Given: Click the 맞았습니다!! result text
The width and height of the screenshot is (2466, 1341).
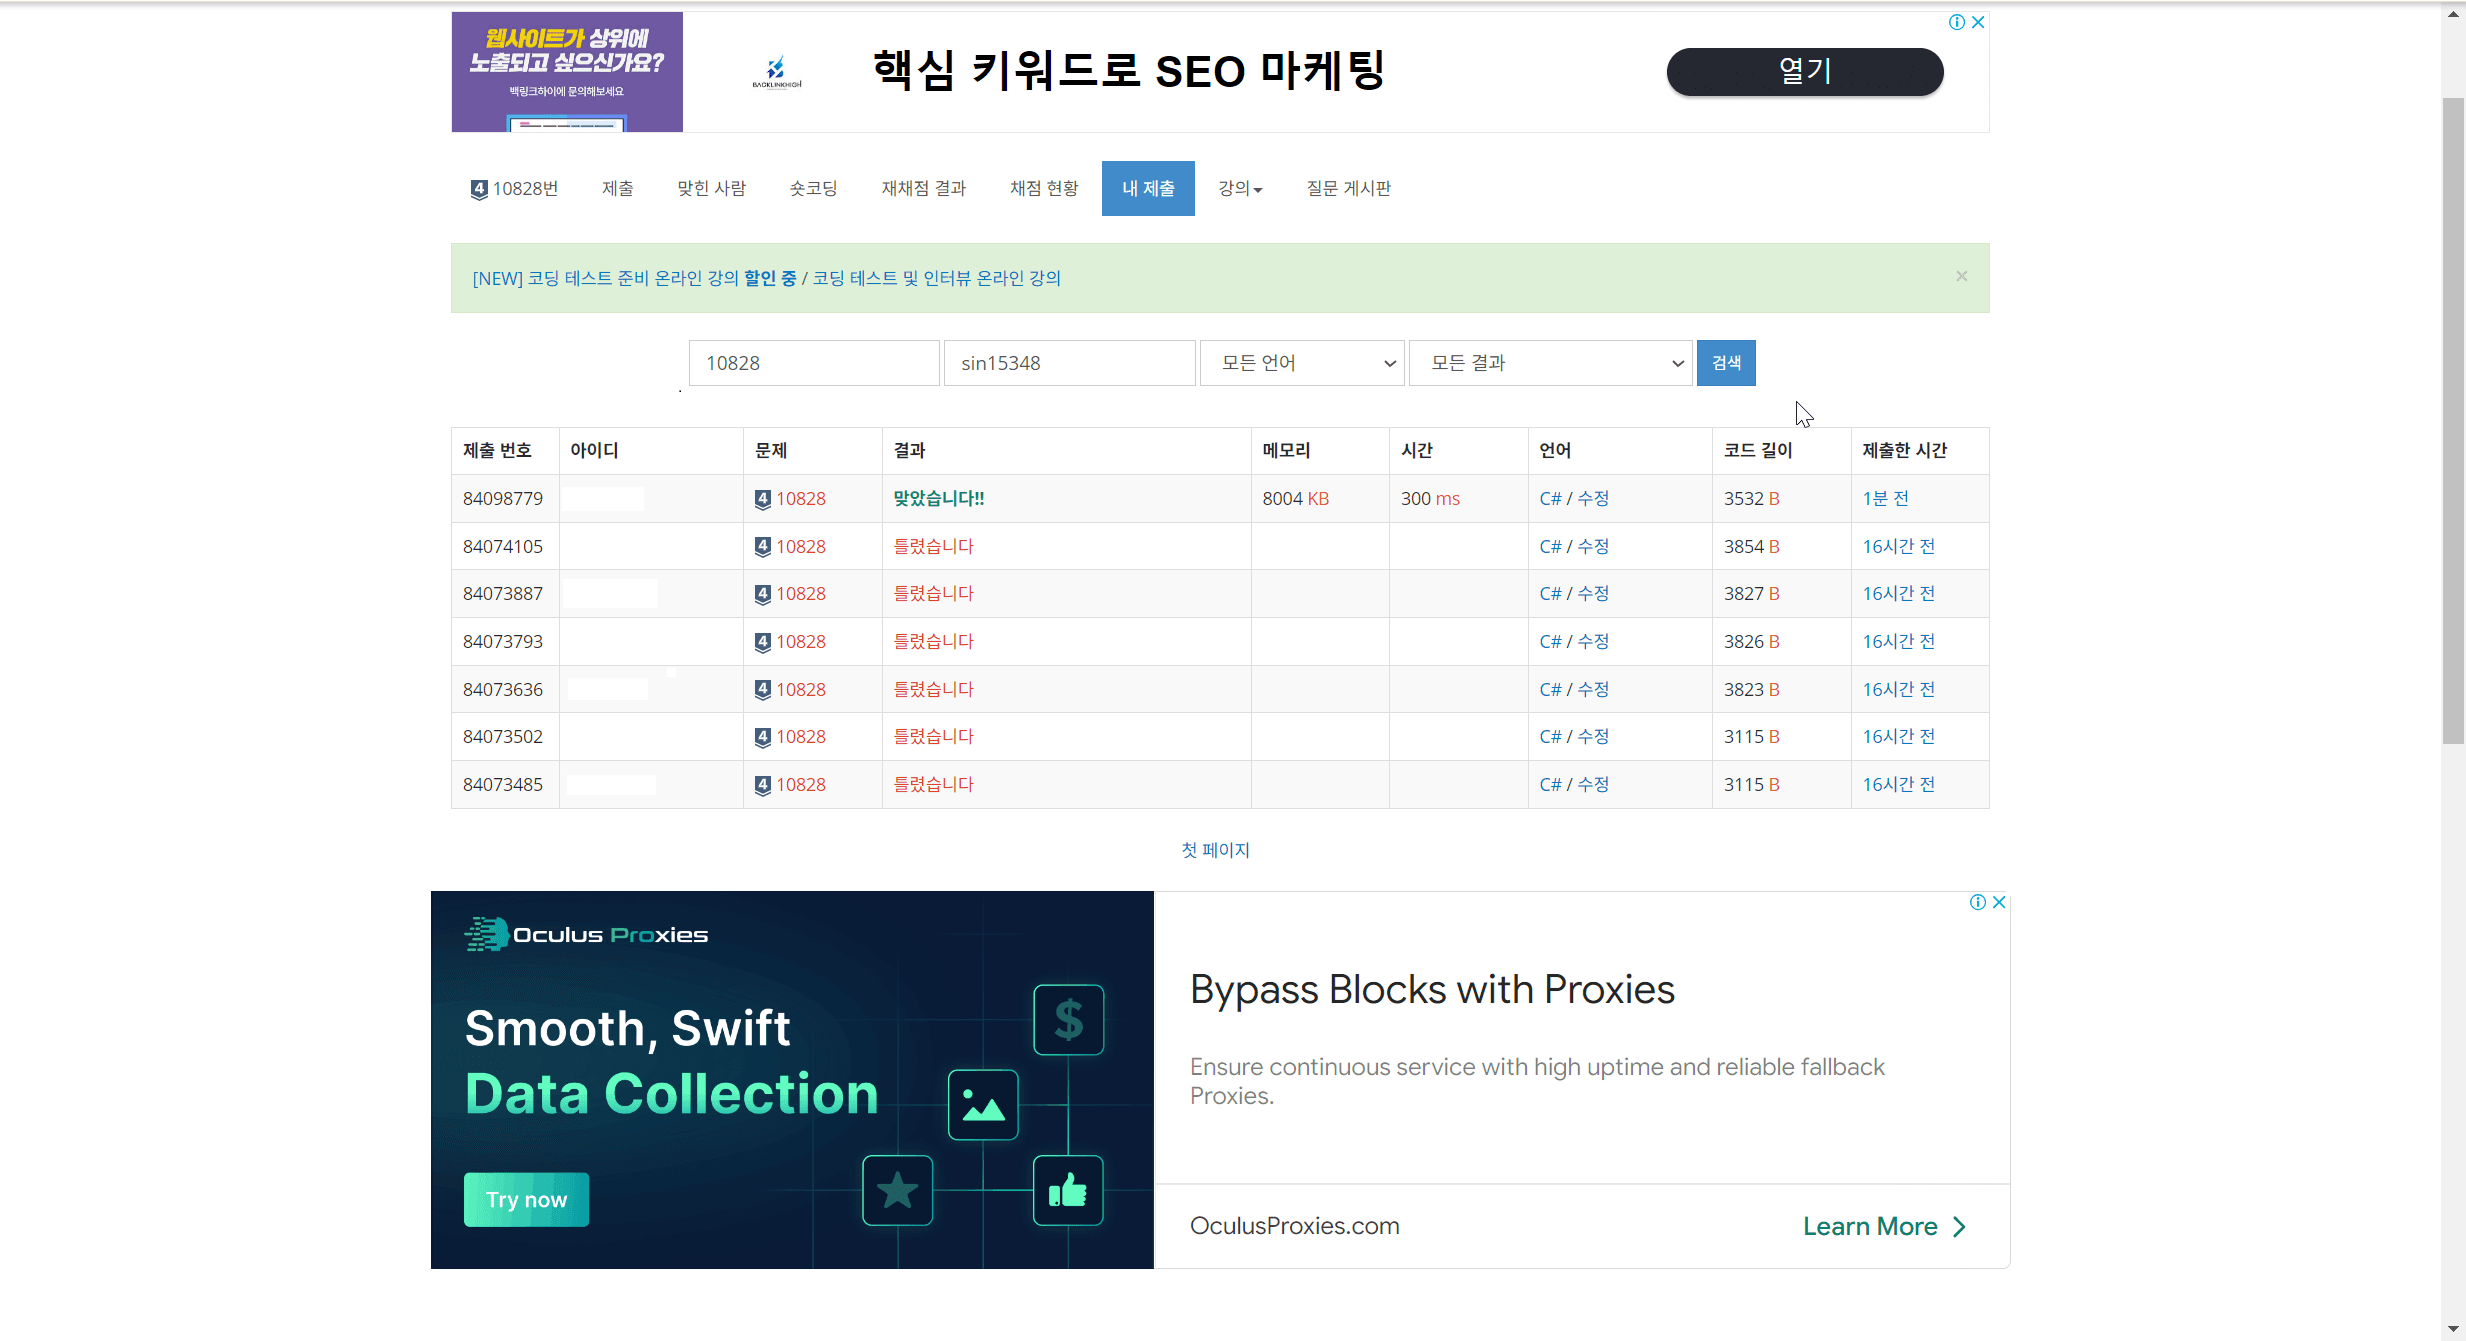Looking at the screenshot, I should (938, 499).
